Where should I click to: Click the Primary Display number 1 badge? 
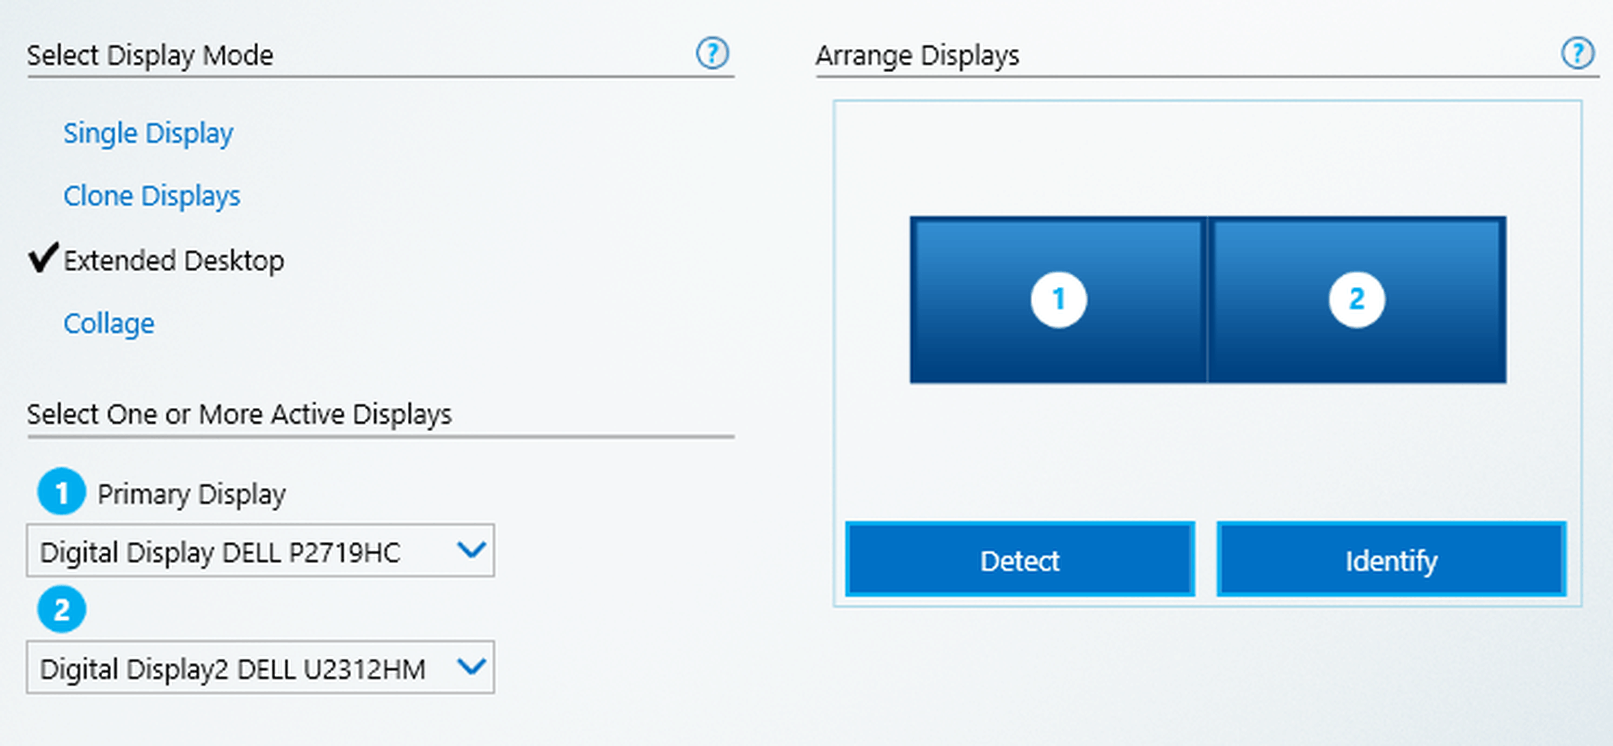(61, 492)
